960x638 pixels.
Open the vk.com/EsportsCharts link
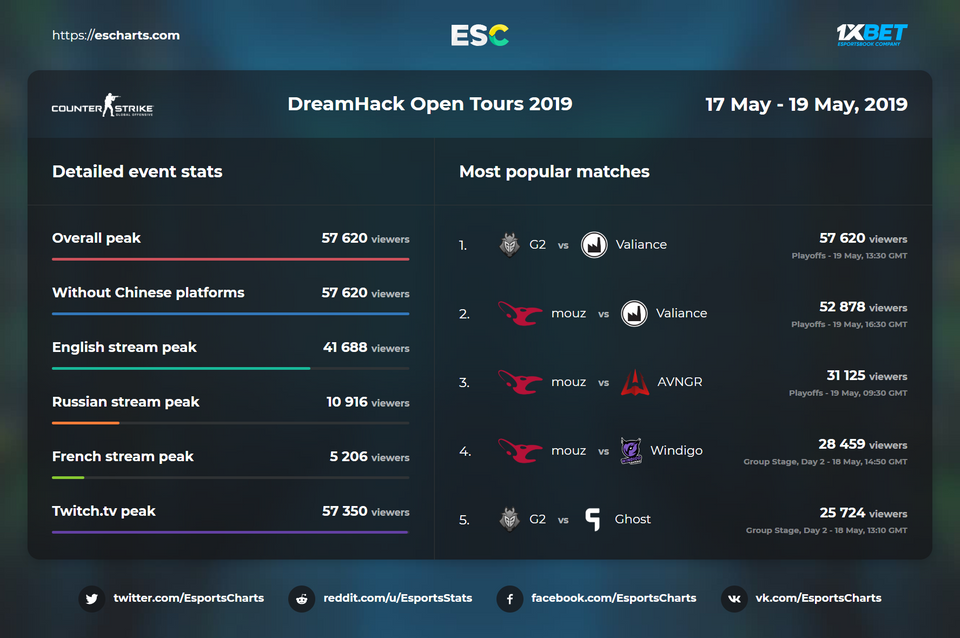[818, 598]
